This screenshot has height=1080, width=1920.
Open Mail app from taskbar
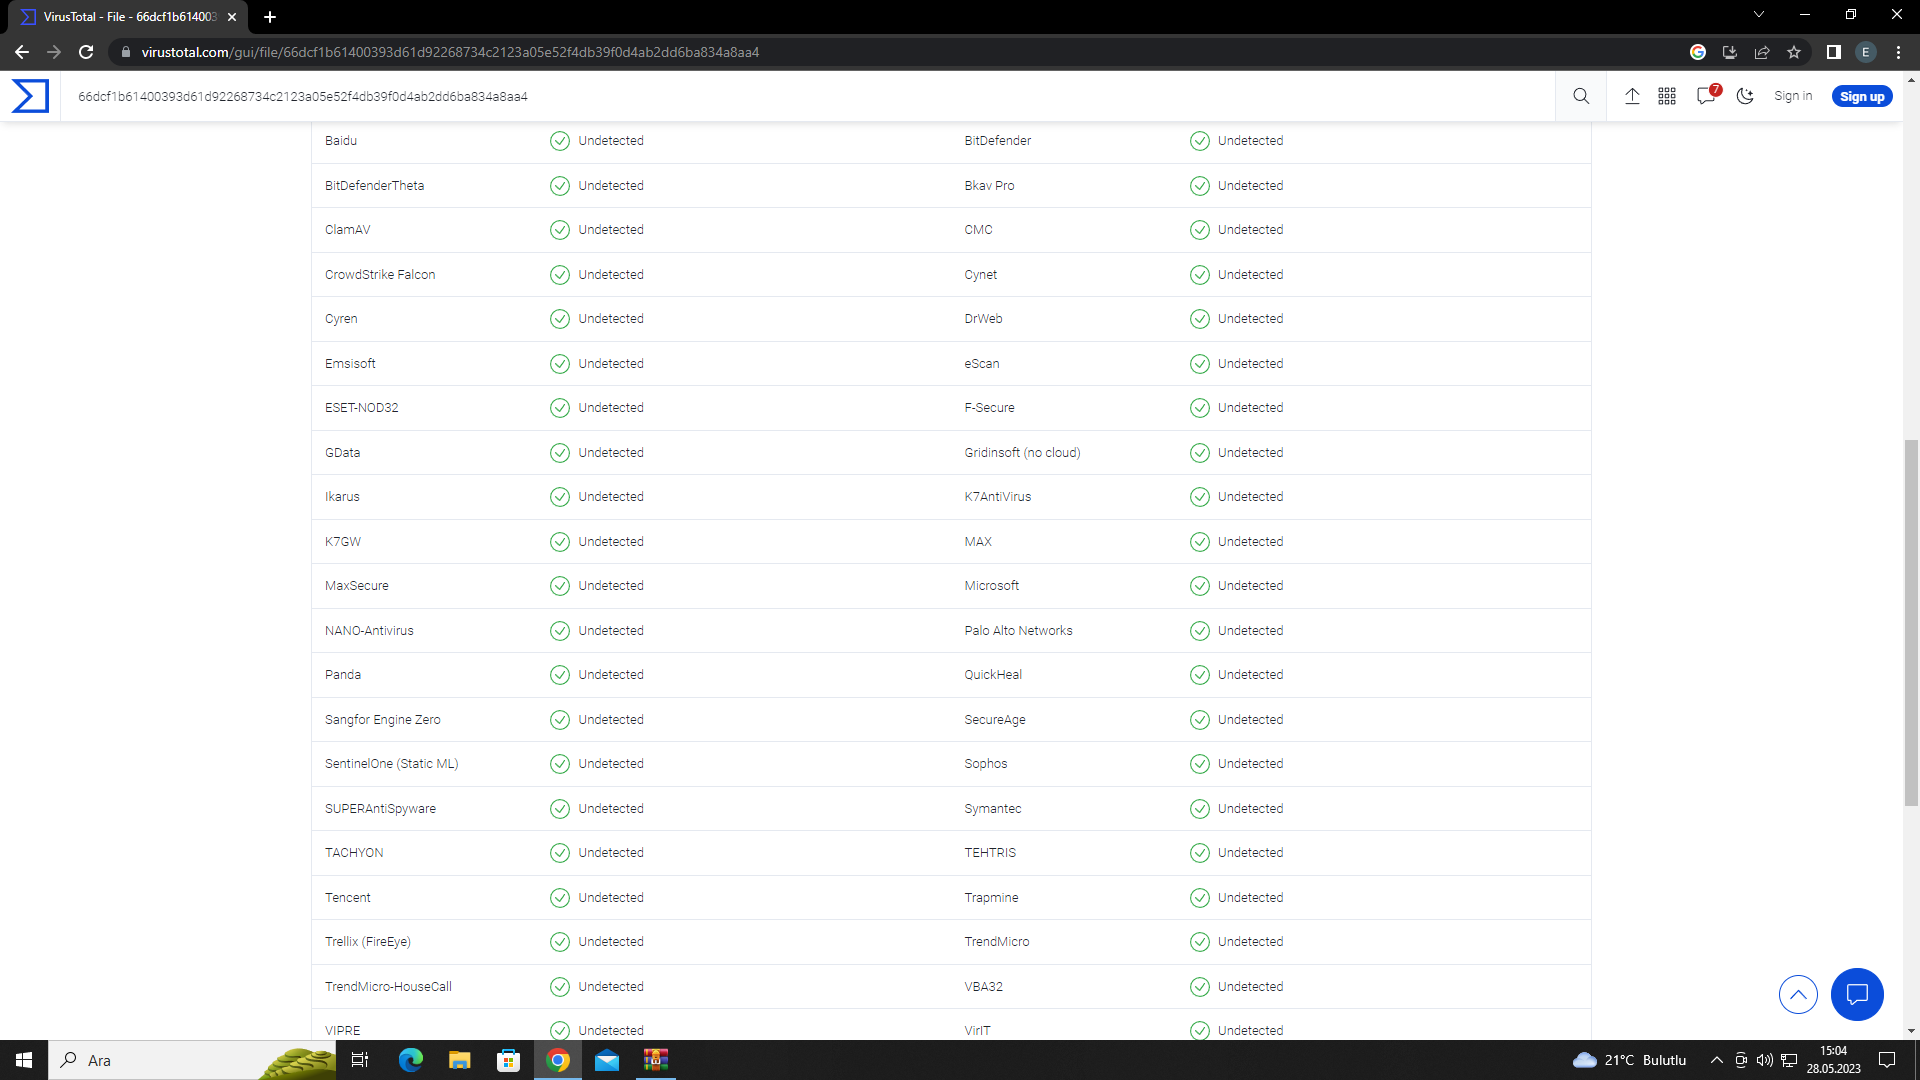[607, 1060]
